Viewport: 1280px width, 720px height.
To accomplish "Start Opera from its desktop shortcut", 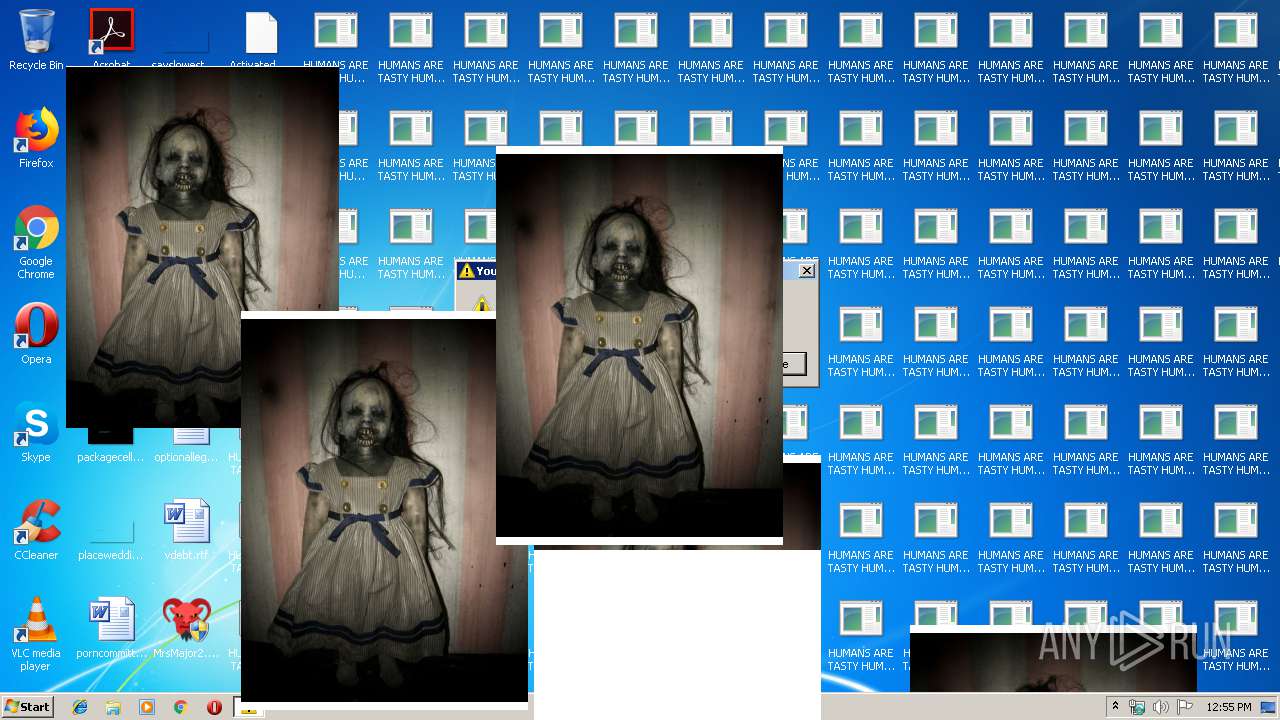I will tap(36, 334).
